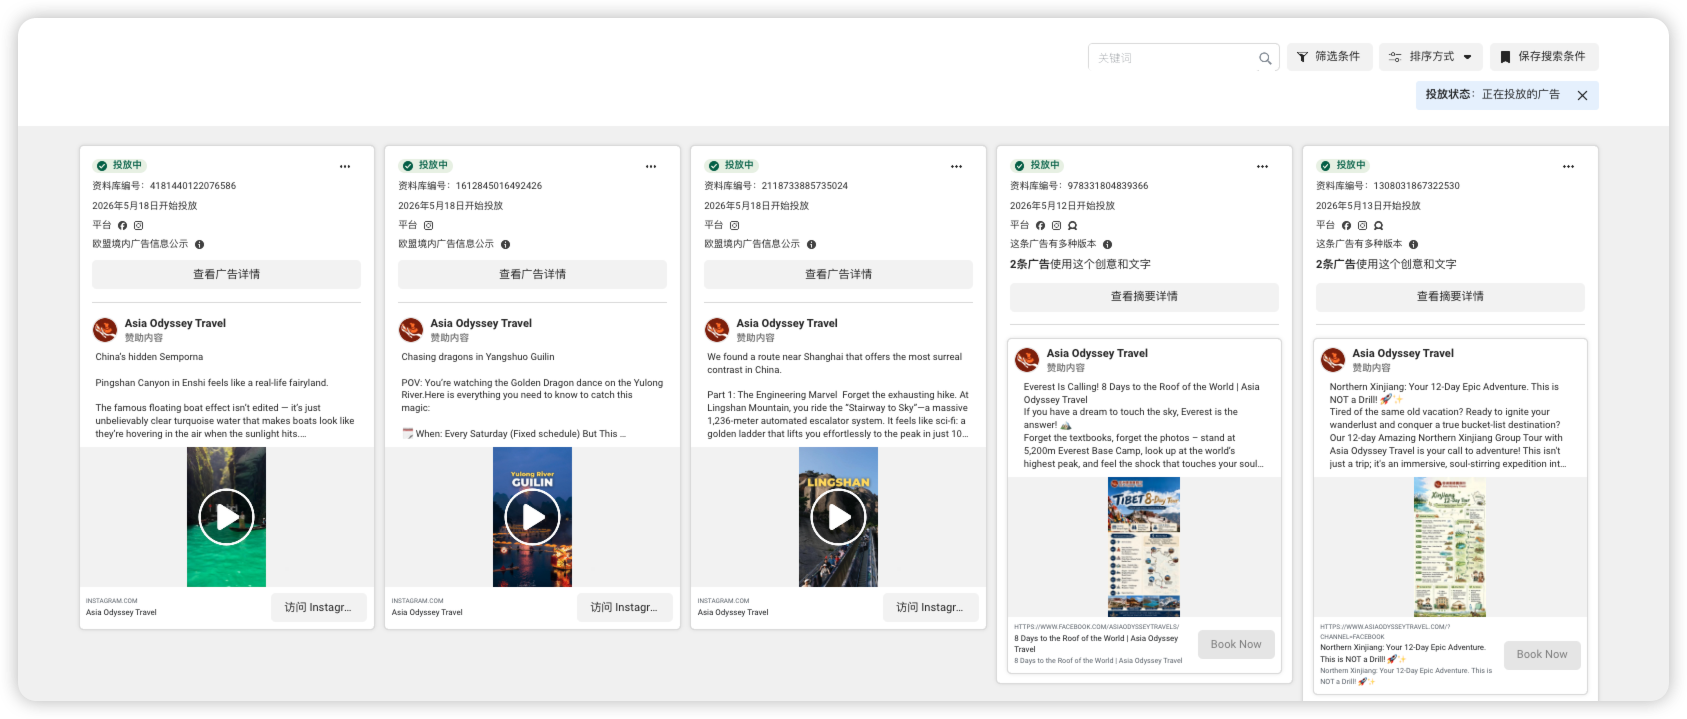Click info icon beside 这条广告有多种版本 on Everest card
1687x719 pixels.
[1107, 244]
